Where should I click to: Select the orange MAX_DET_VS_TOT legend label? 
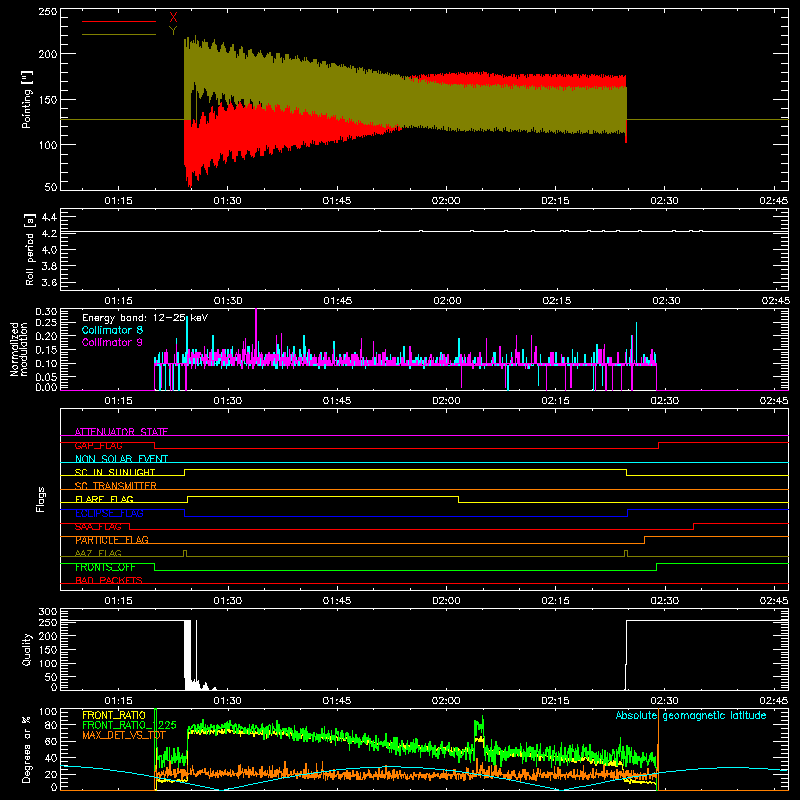tap(124, 735)
